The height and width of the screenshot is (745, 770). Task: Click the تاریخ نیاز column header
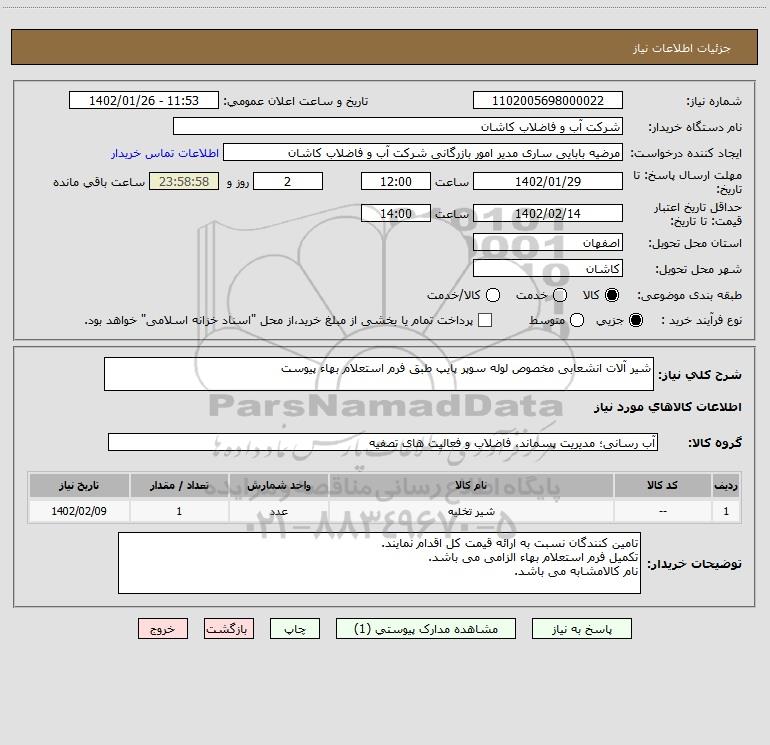click(x=79, y=486)
